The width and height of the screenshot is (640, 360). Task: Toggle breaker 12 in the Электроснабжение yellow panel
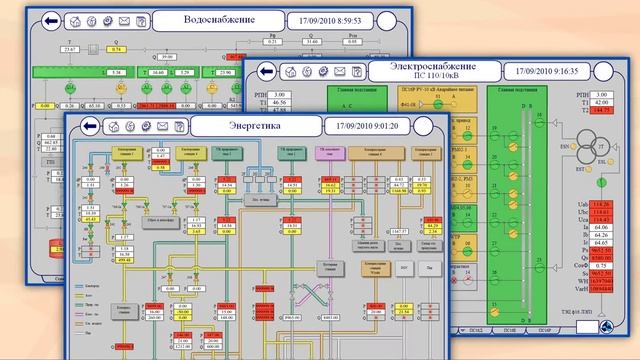point(468,136)
